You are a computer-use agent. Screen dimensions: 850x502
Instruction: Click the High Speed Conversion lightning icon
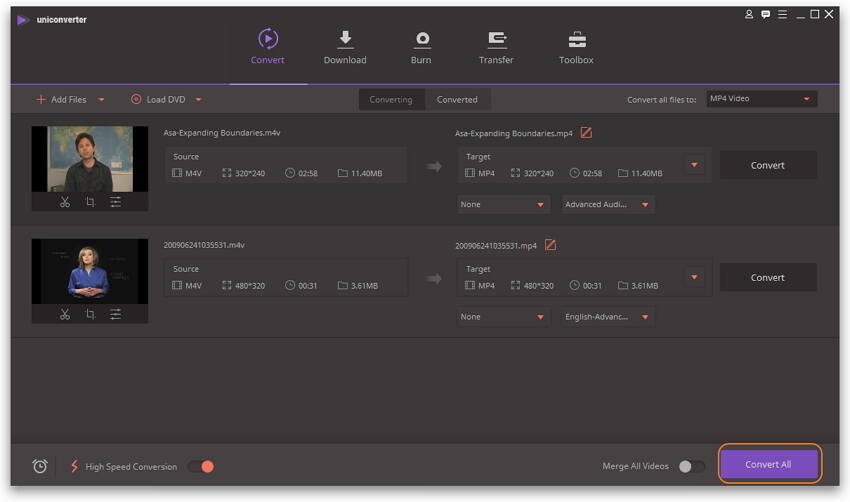coord(74,466)
